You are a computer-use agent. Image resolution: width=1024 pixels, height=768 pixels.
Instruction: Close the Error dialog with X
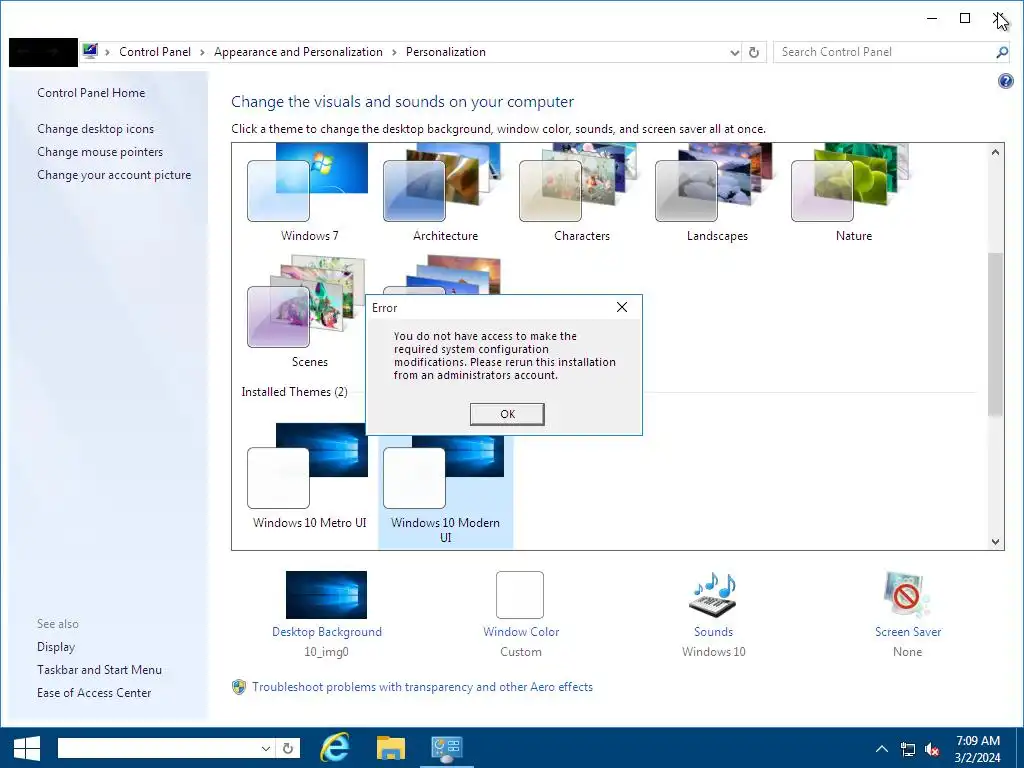[622, 307]
